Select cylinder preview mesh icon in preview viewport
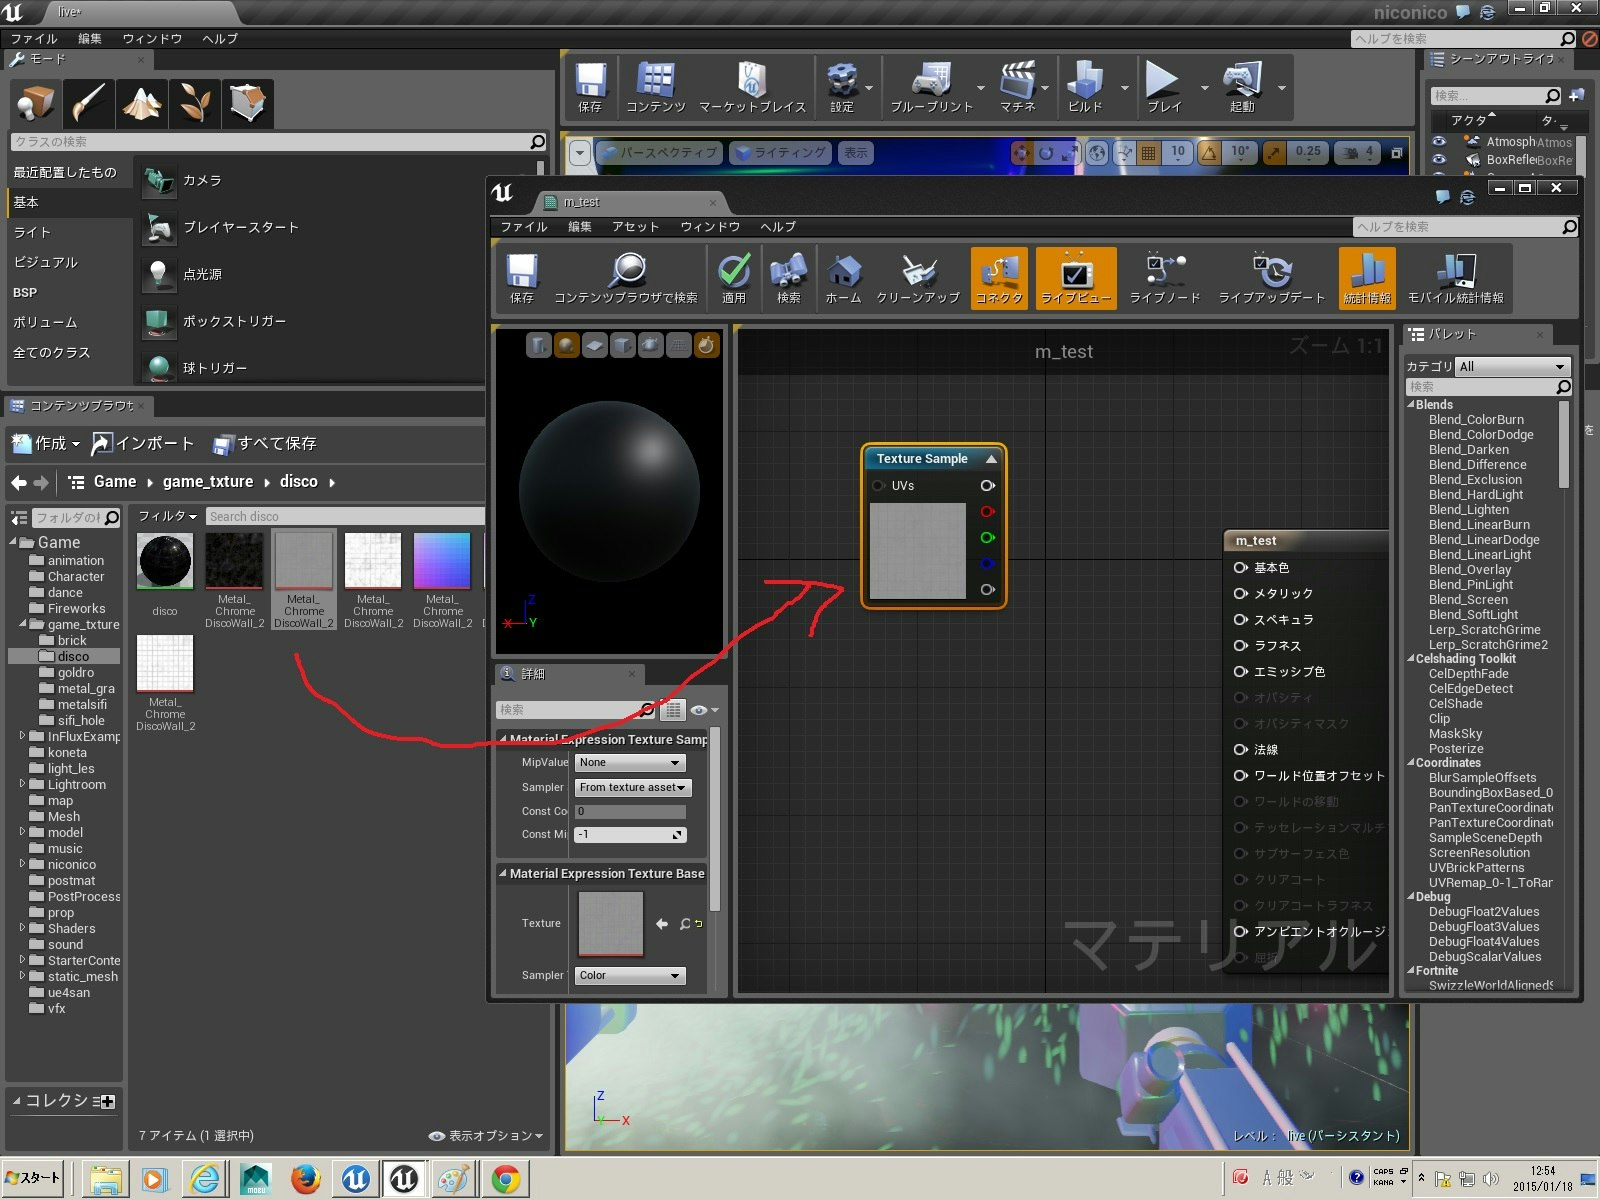This screenshot has width=1600, height=1200. (x=538, y=346)
